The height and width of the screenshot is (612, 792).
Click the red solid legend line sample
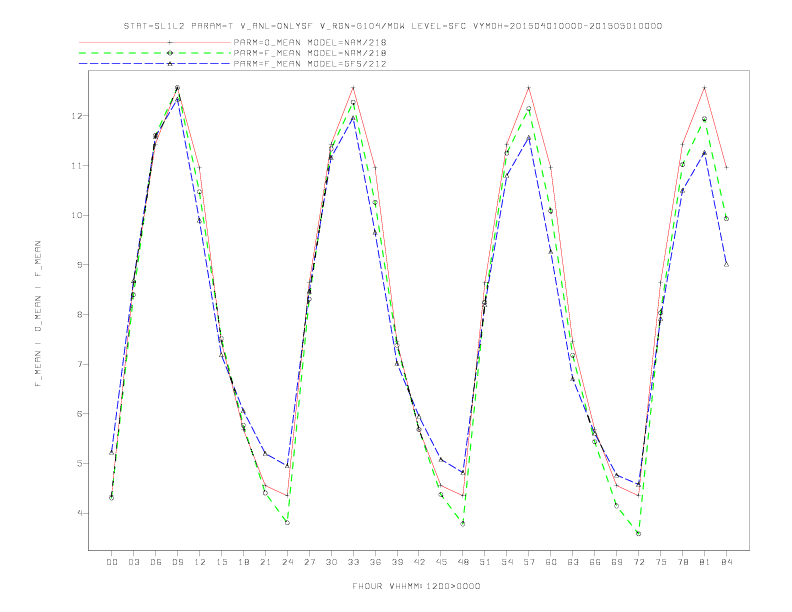(155, 42)
